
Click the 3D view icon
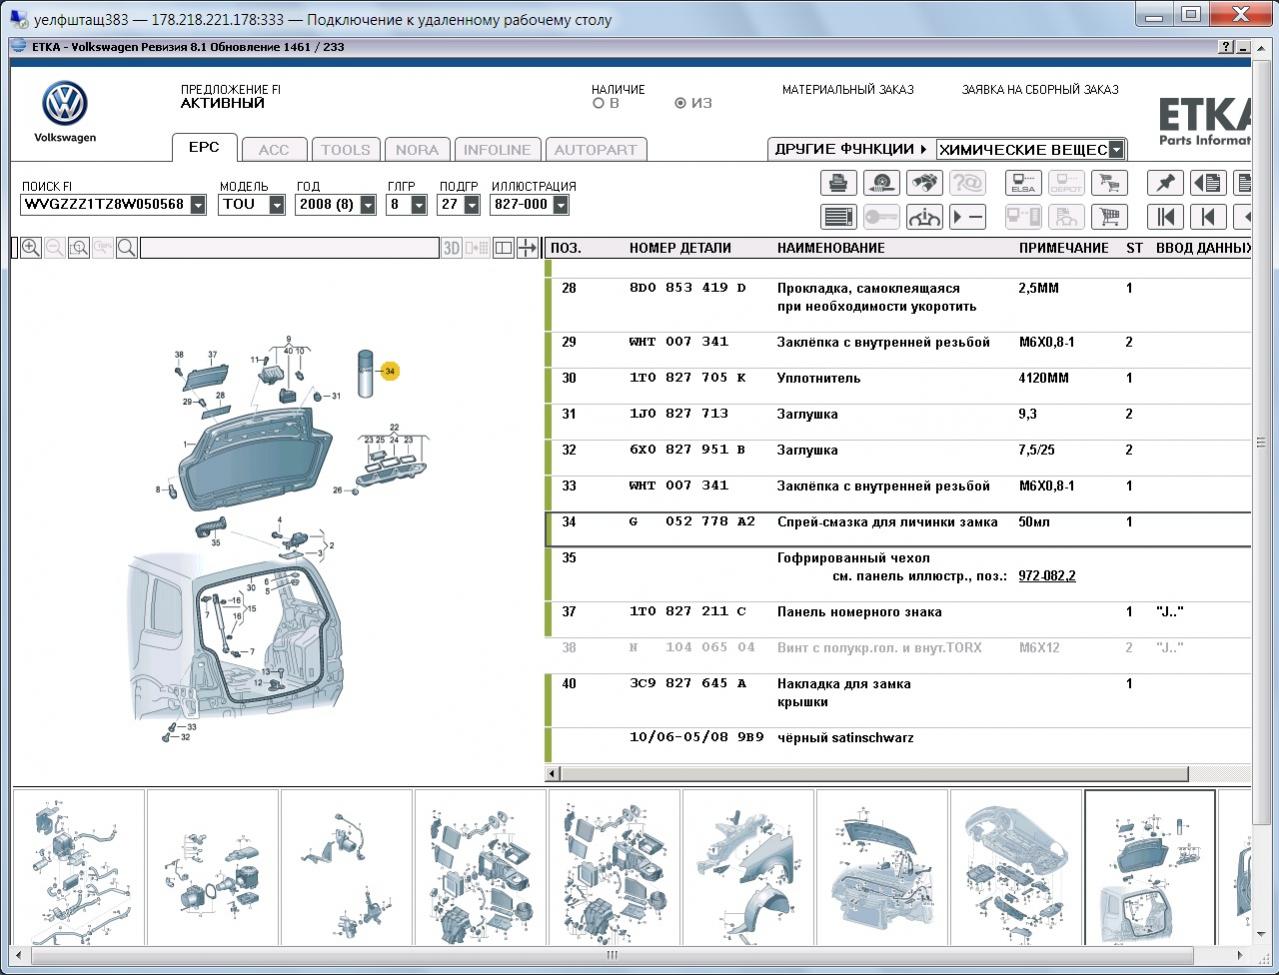click(452, 248)
